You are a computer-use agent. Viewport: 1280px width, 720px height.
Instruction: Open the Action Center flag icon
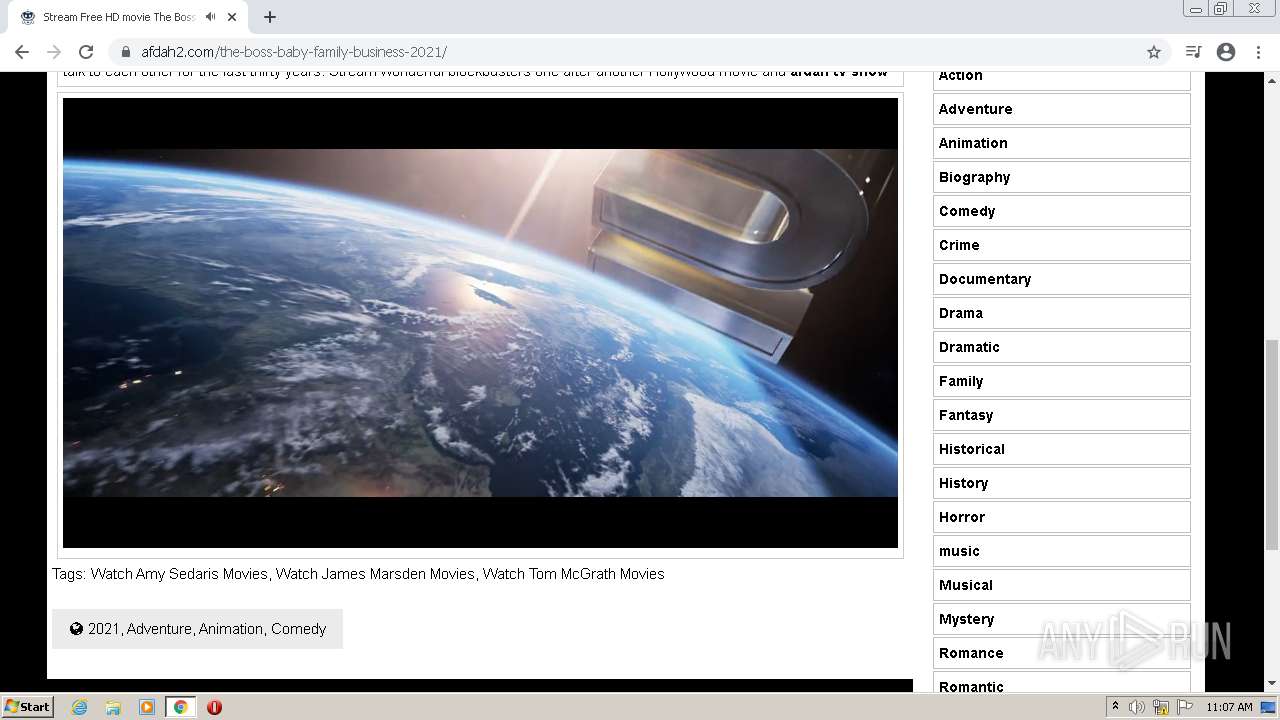click(x=1185, y=707)
